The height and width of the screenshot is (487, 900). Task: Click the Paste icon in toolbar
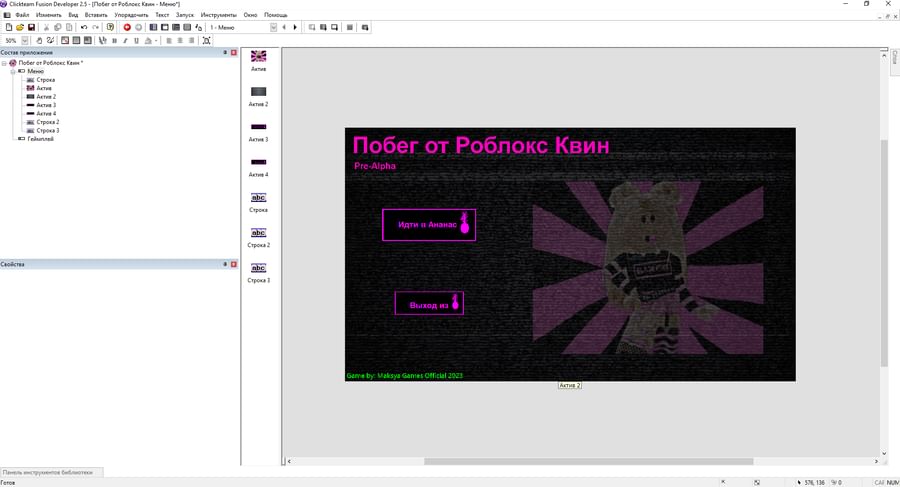69,27
